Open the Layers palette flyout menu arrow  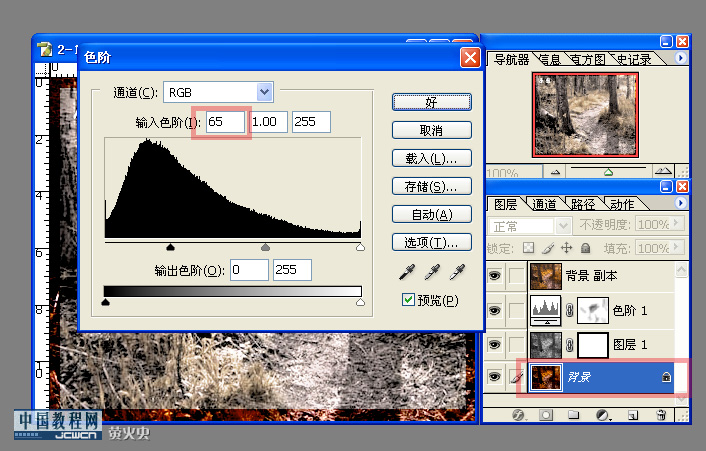680,203
